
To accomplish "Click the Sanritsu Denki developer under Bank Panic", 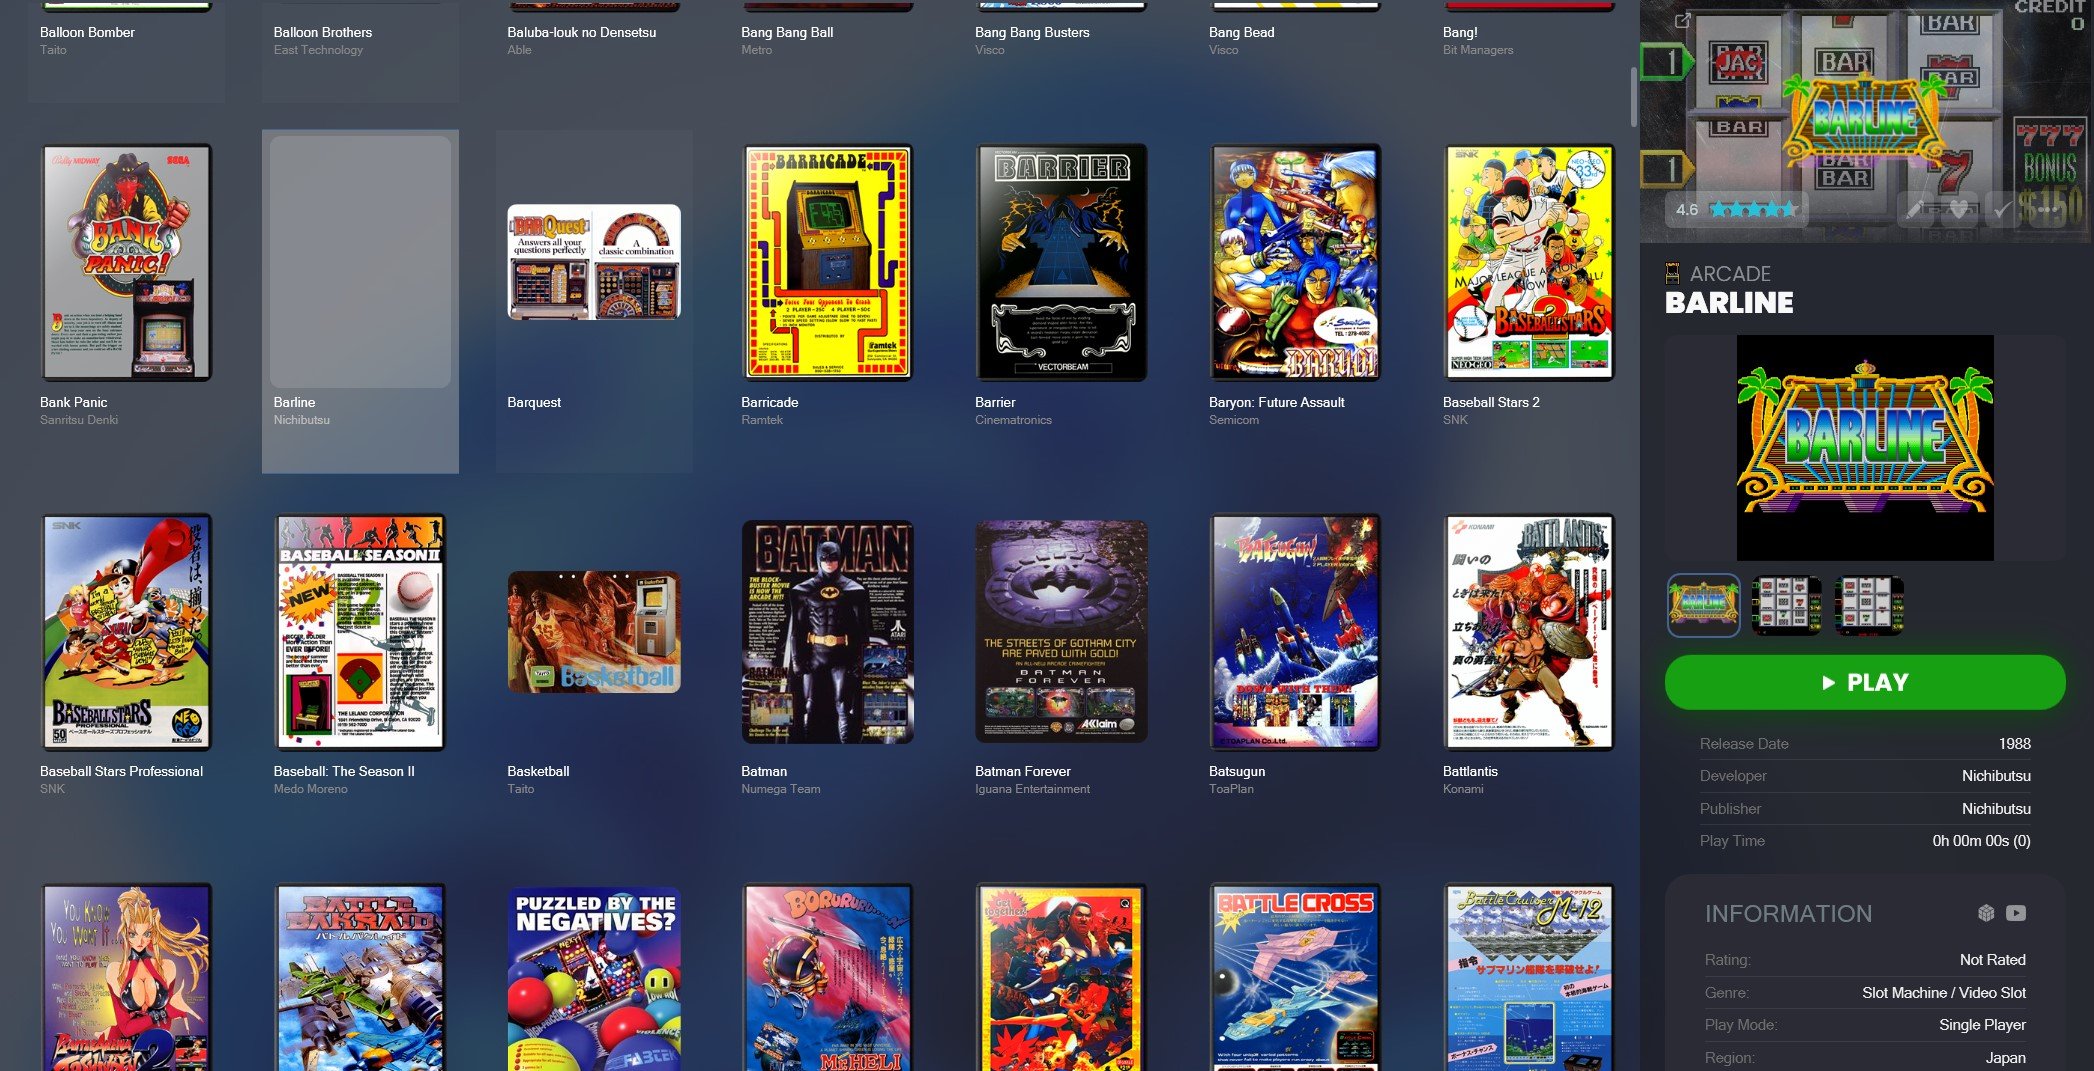I will (x=79, y=420).
